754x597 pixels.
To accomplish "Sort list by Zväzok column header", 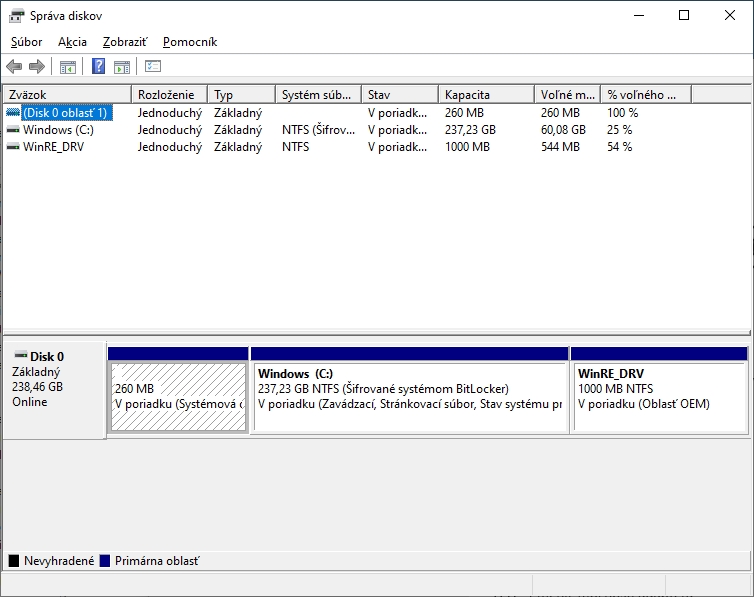I will coord(67,95).
